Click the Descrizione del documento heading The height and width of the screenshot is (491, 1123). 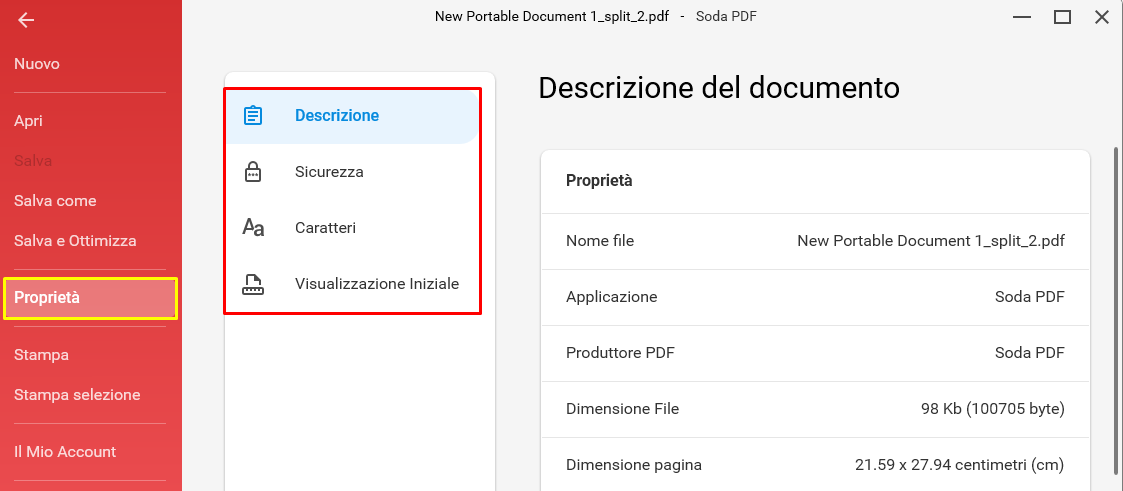pyautogui.click(x=719, y=88)
